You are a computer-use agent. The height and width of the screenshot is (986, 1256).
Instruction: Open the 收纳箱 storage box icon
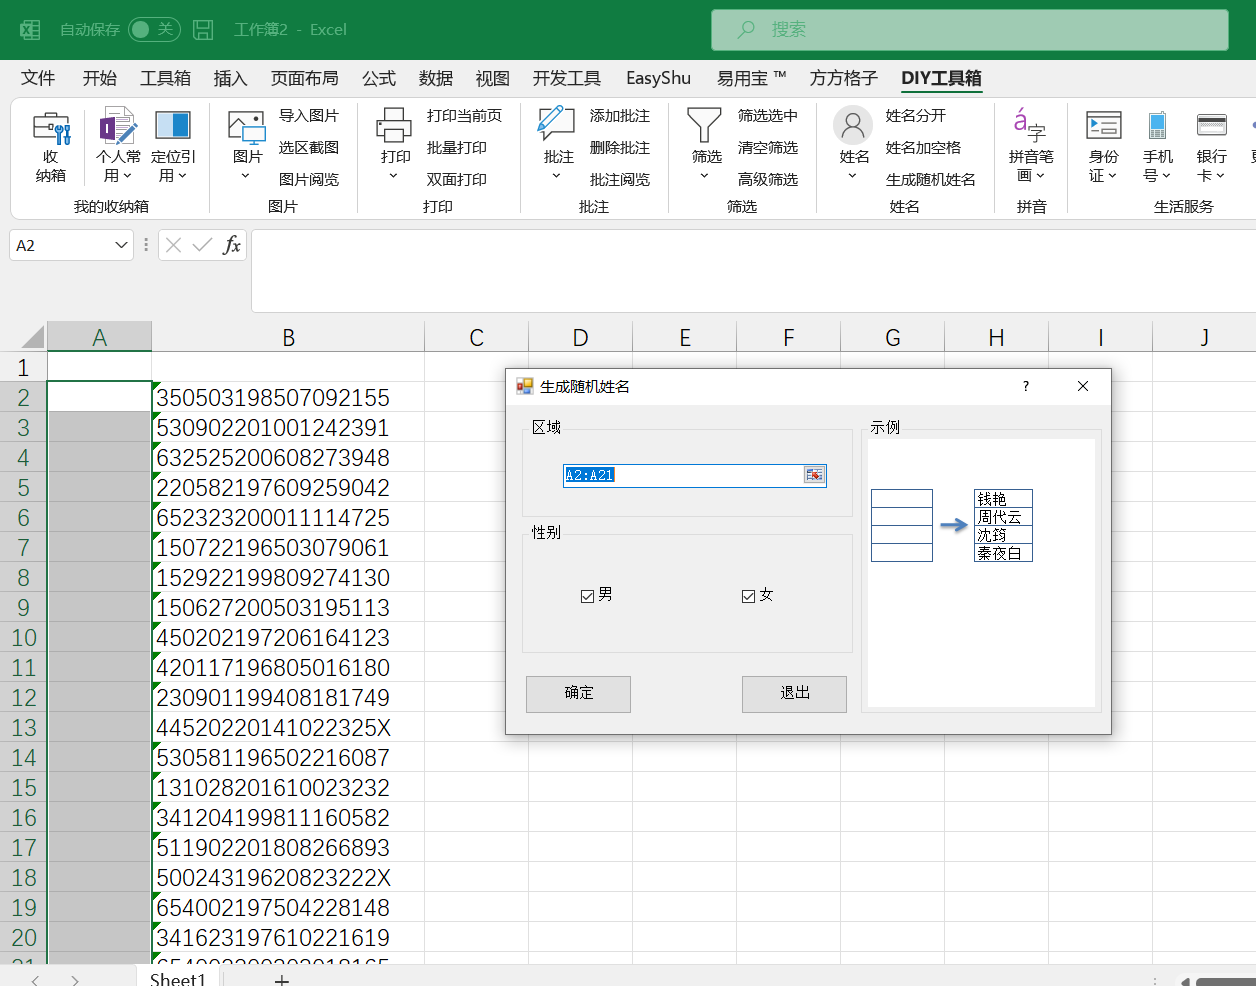point(51,129)
